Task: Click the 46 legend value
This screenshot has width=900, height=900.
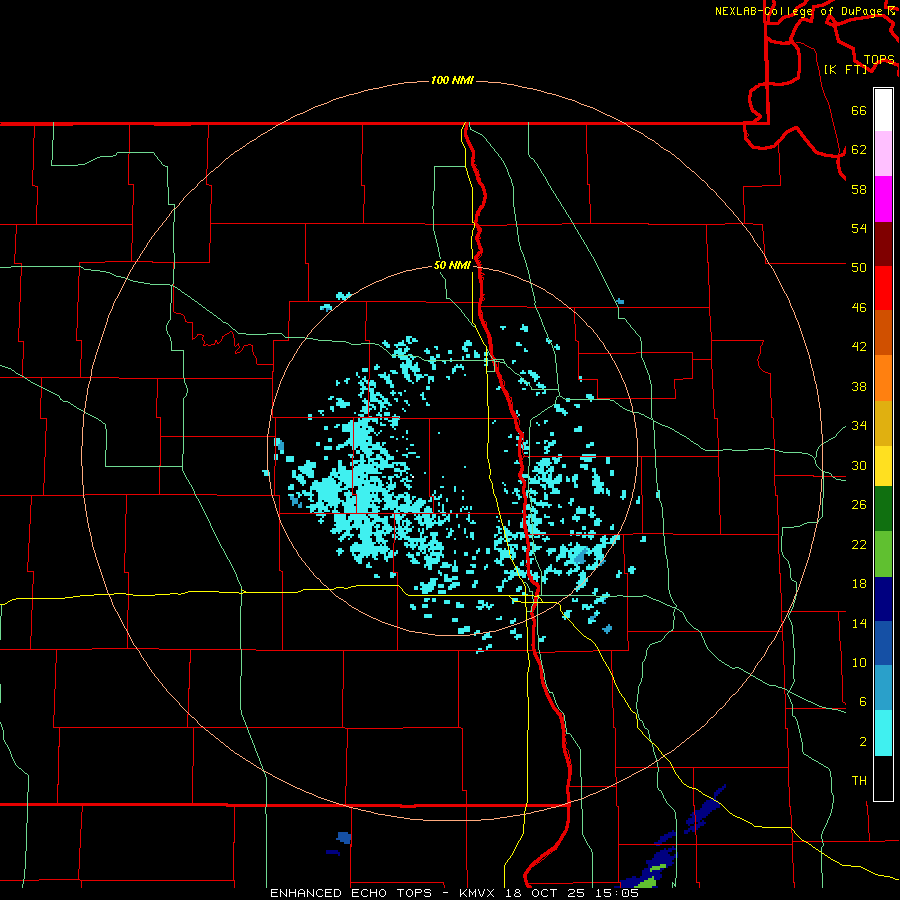Action: pos(859,308)
